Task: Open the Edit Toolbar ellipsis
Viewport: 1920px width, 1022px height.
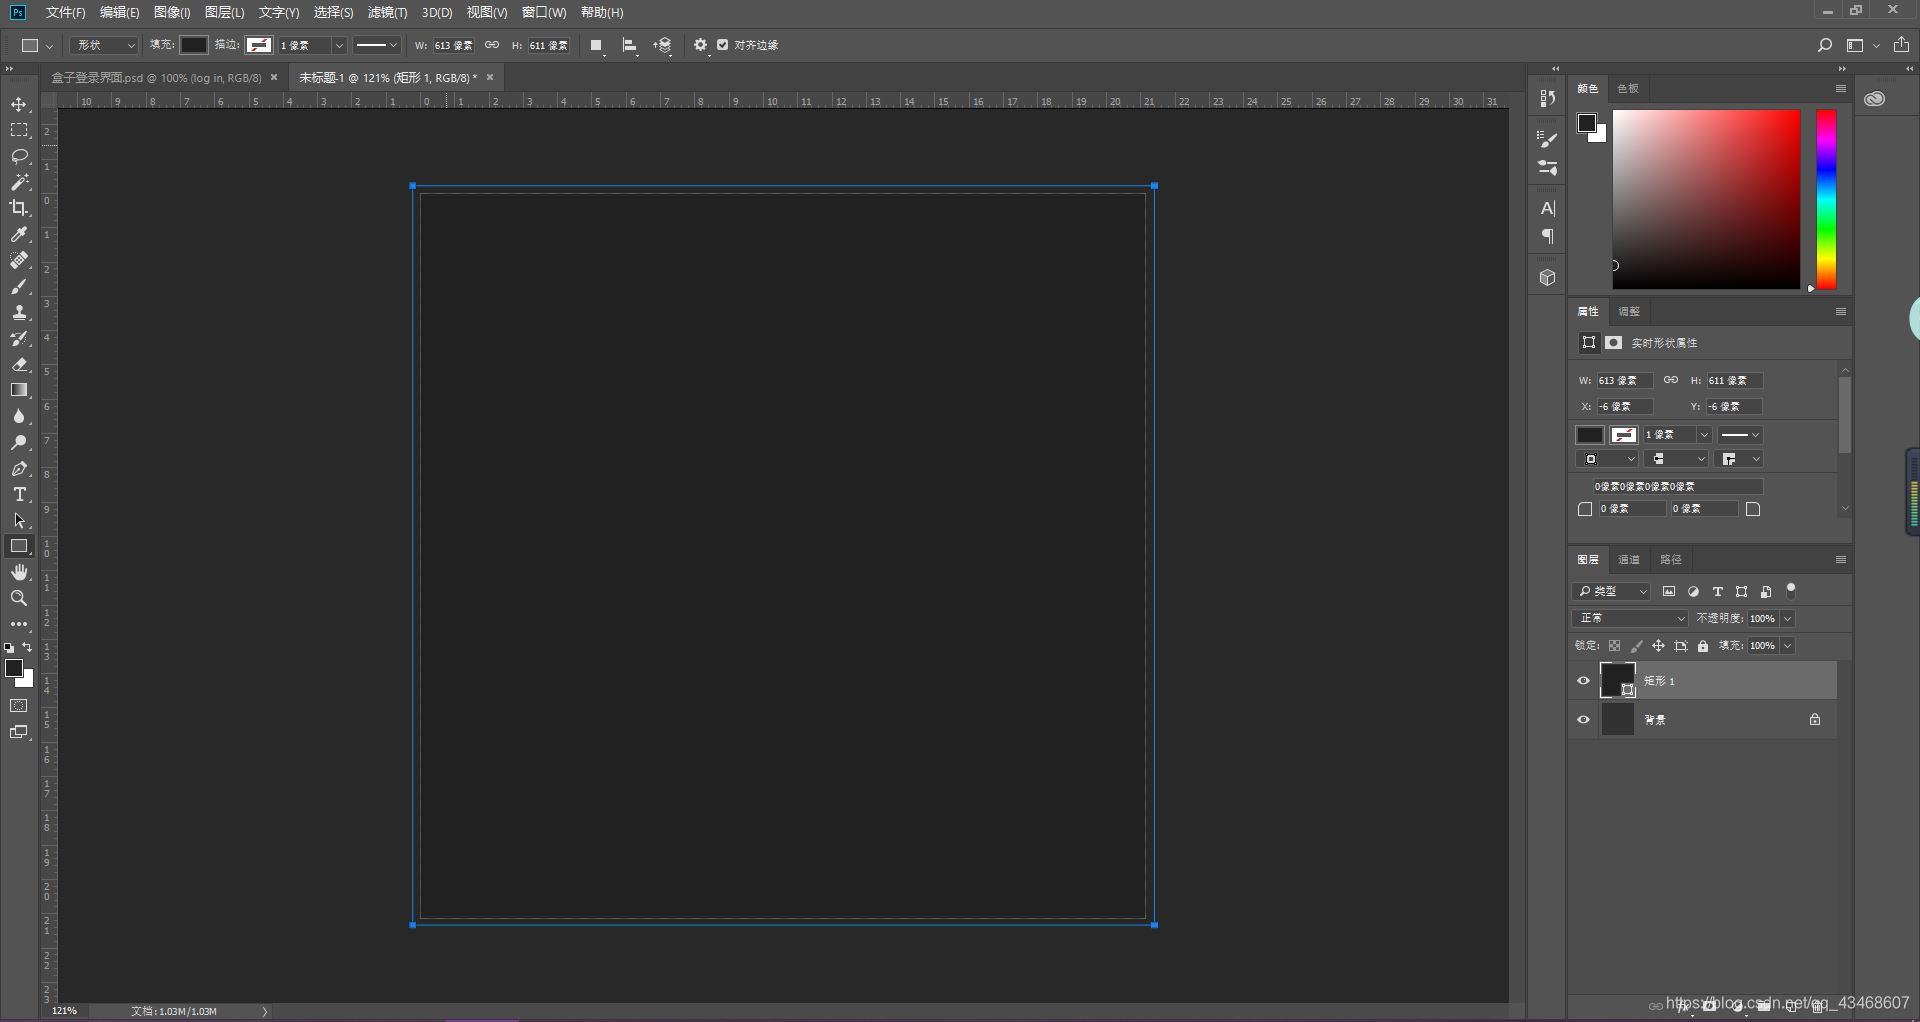Action: [19, 624]
